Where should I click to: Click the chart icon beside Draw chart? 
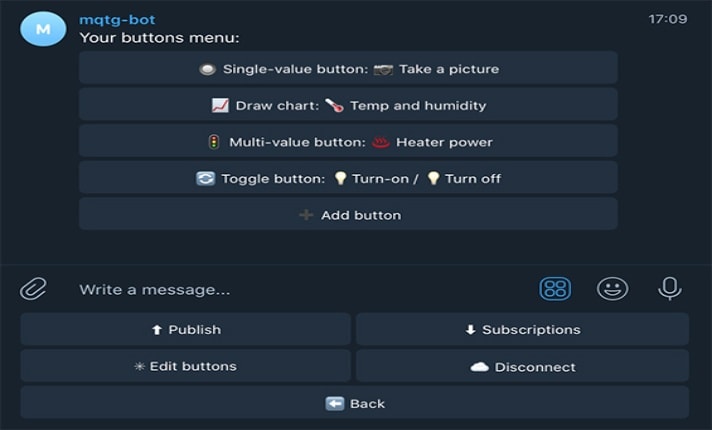220,105
